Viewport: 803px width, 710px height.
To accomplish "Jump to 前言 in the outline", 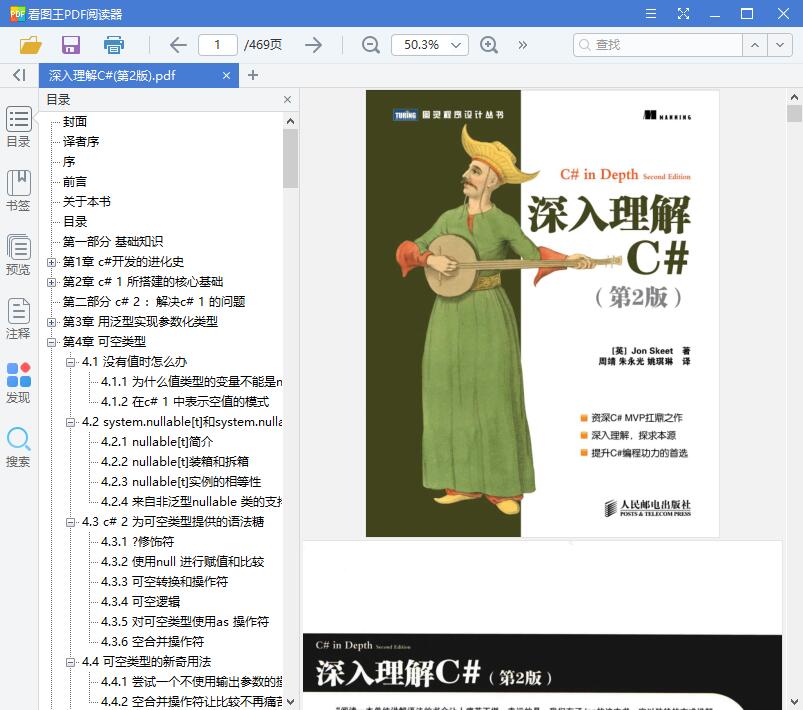I will click(x=75, y=182).
